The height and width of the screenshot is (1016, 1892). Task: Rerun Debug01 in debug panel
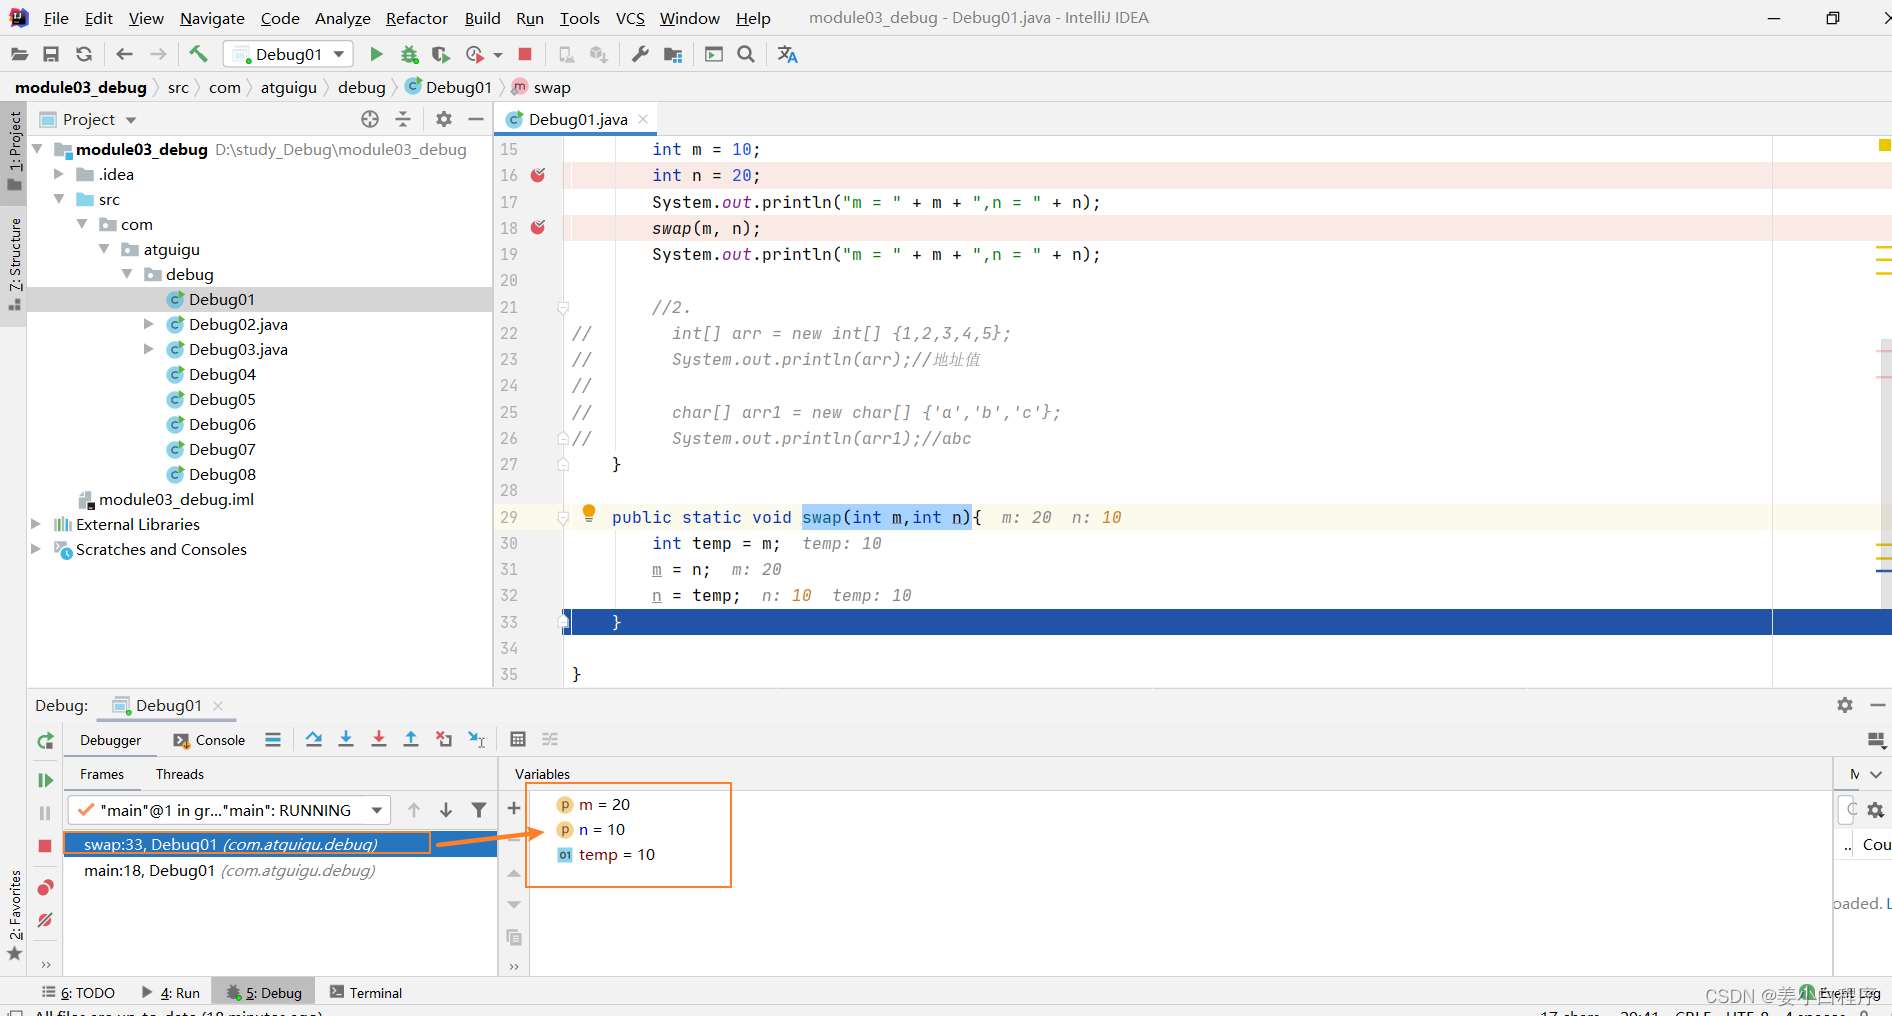(x=45, y=741)
